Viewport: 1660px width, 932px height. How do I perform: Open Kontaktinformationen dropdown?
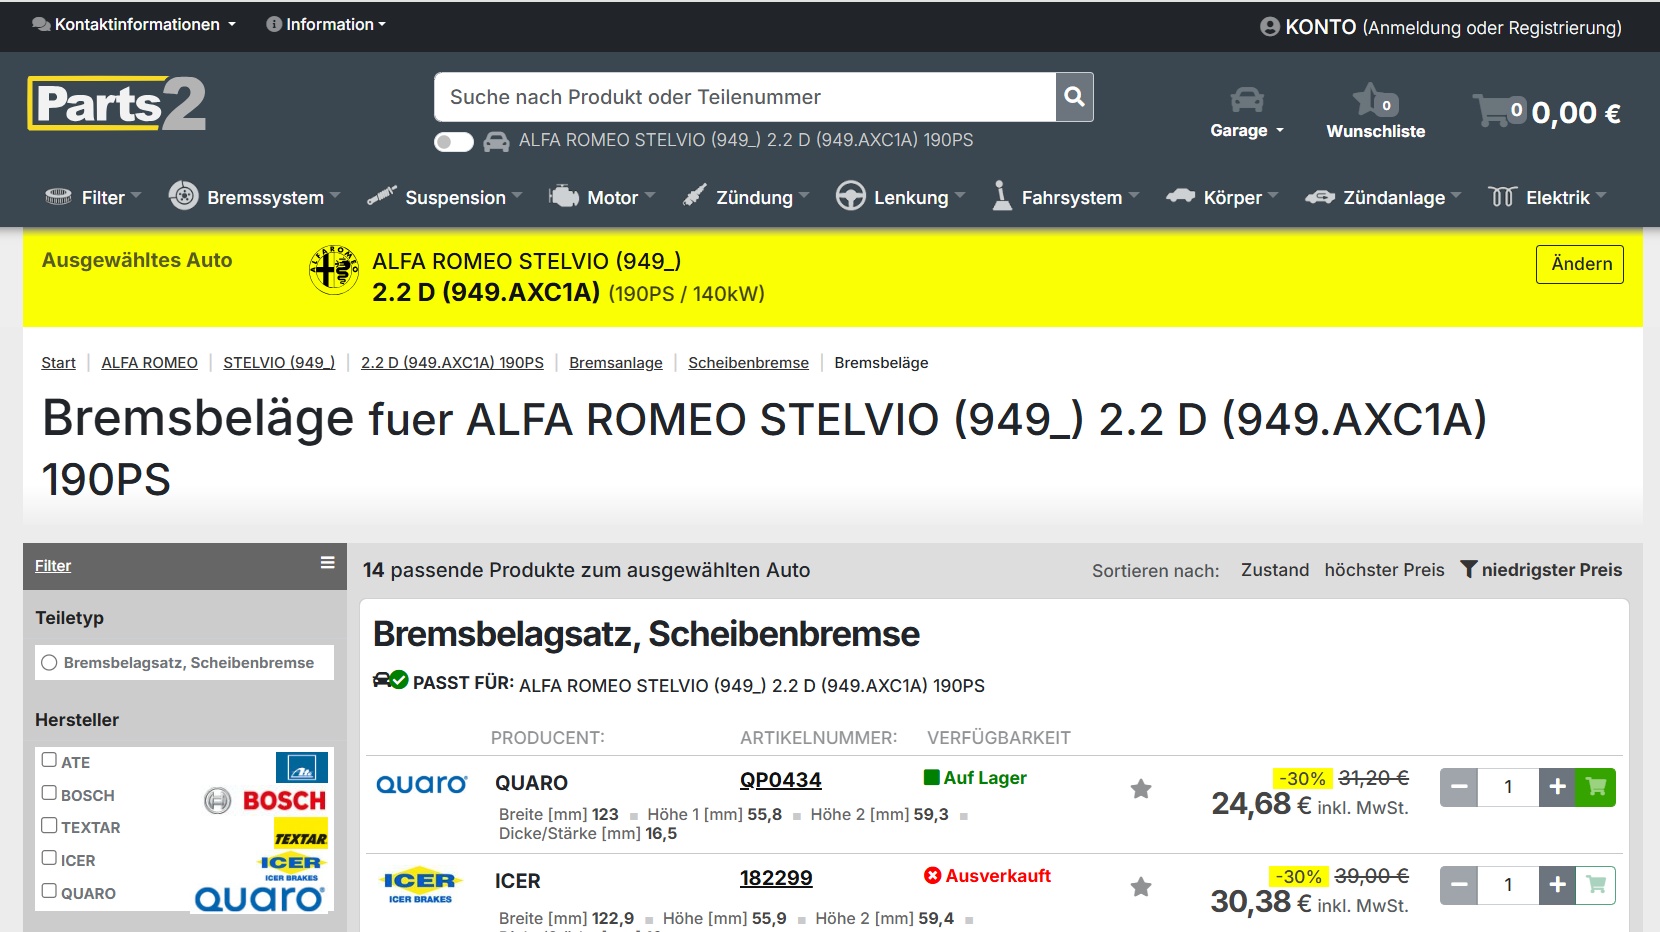134,25
